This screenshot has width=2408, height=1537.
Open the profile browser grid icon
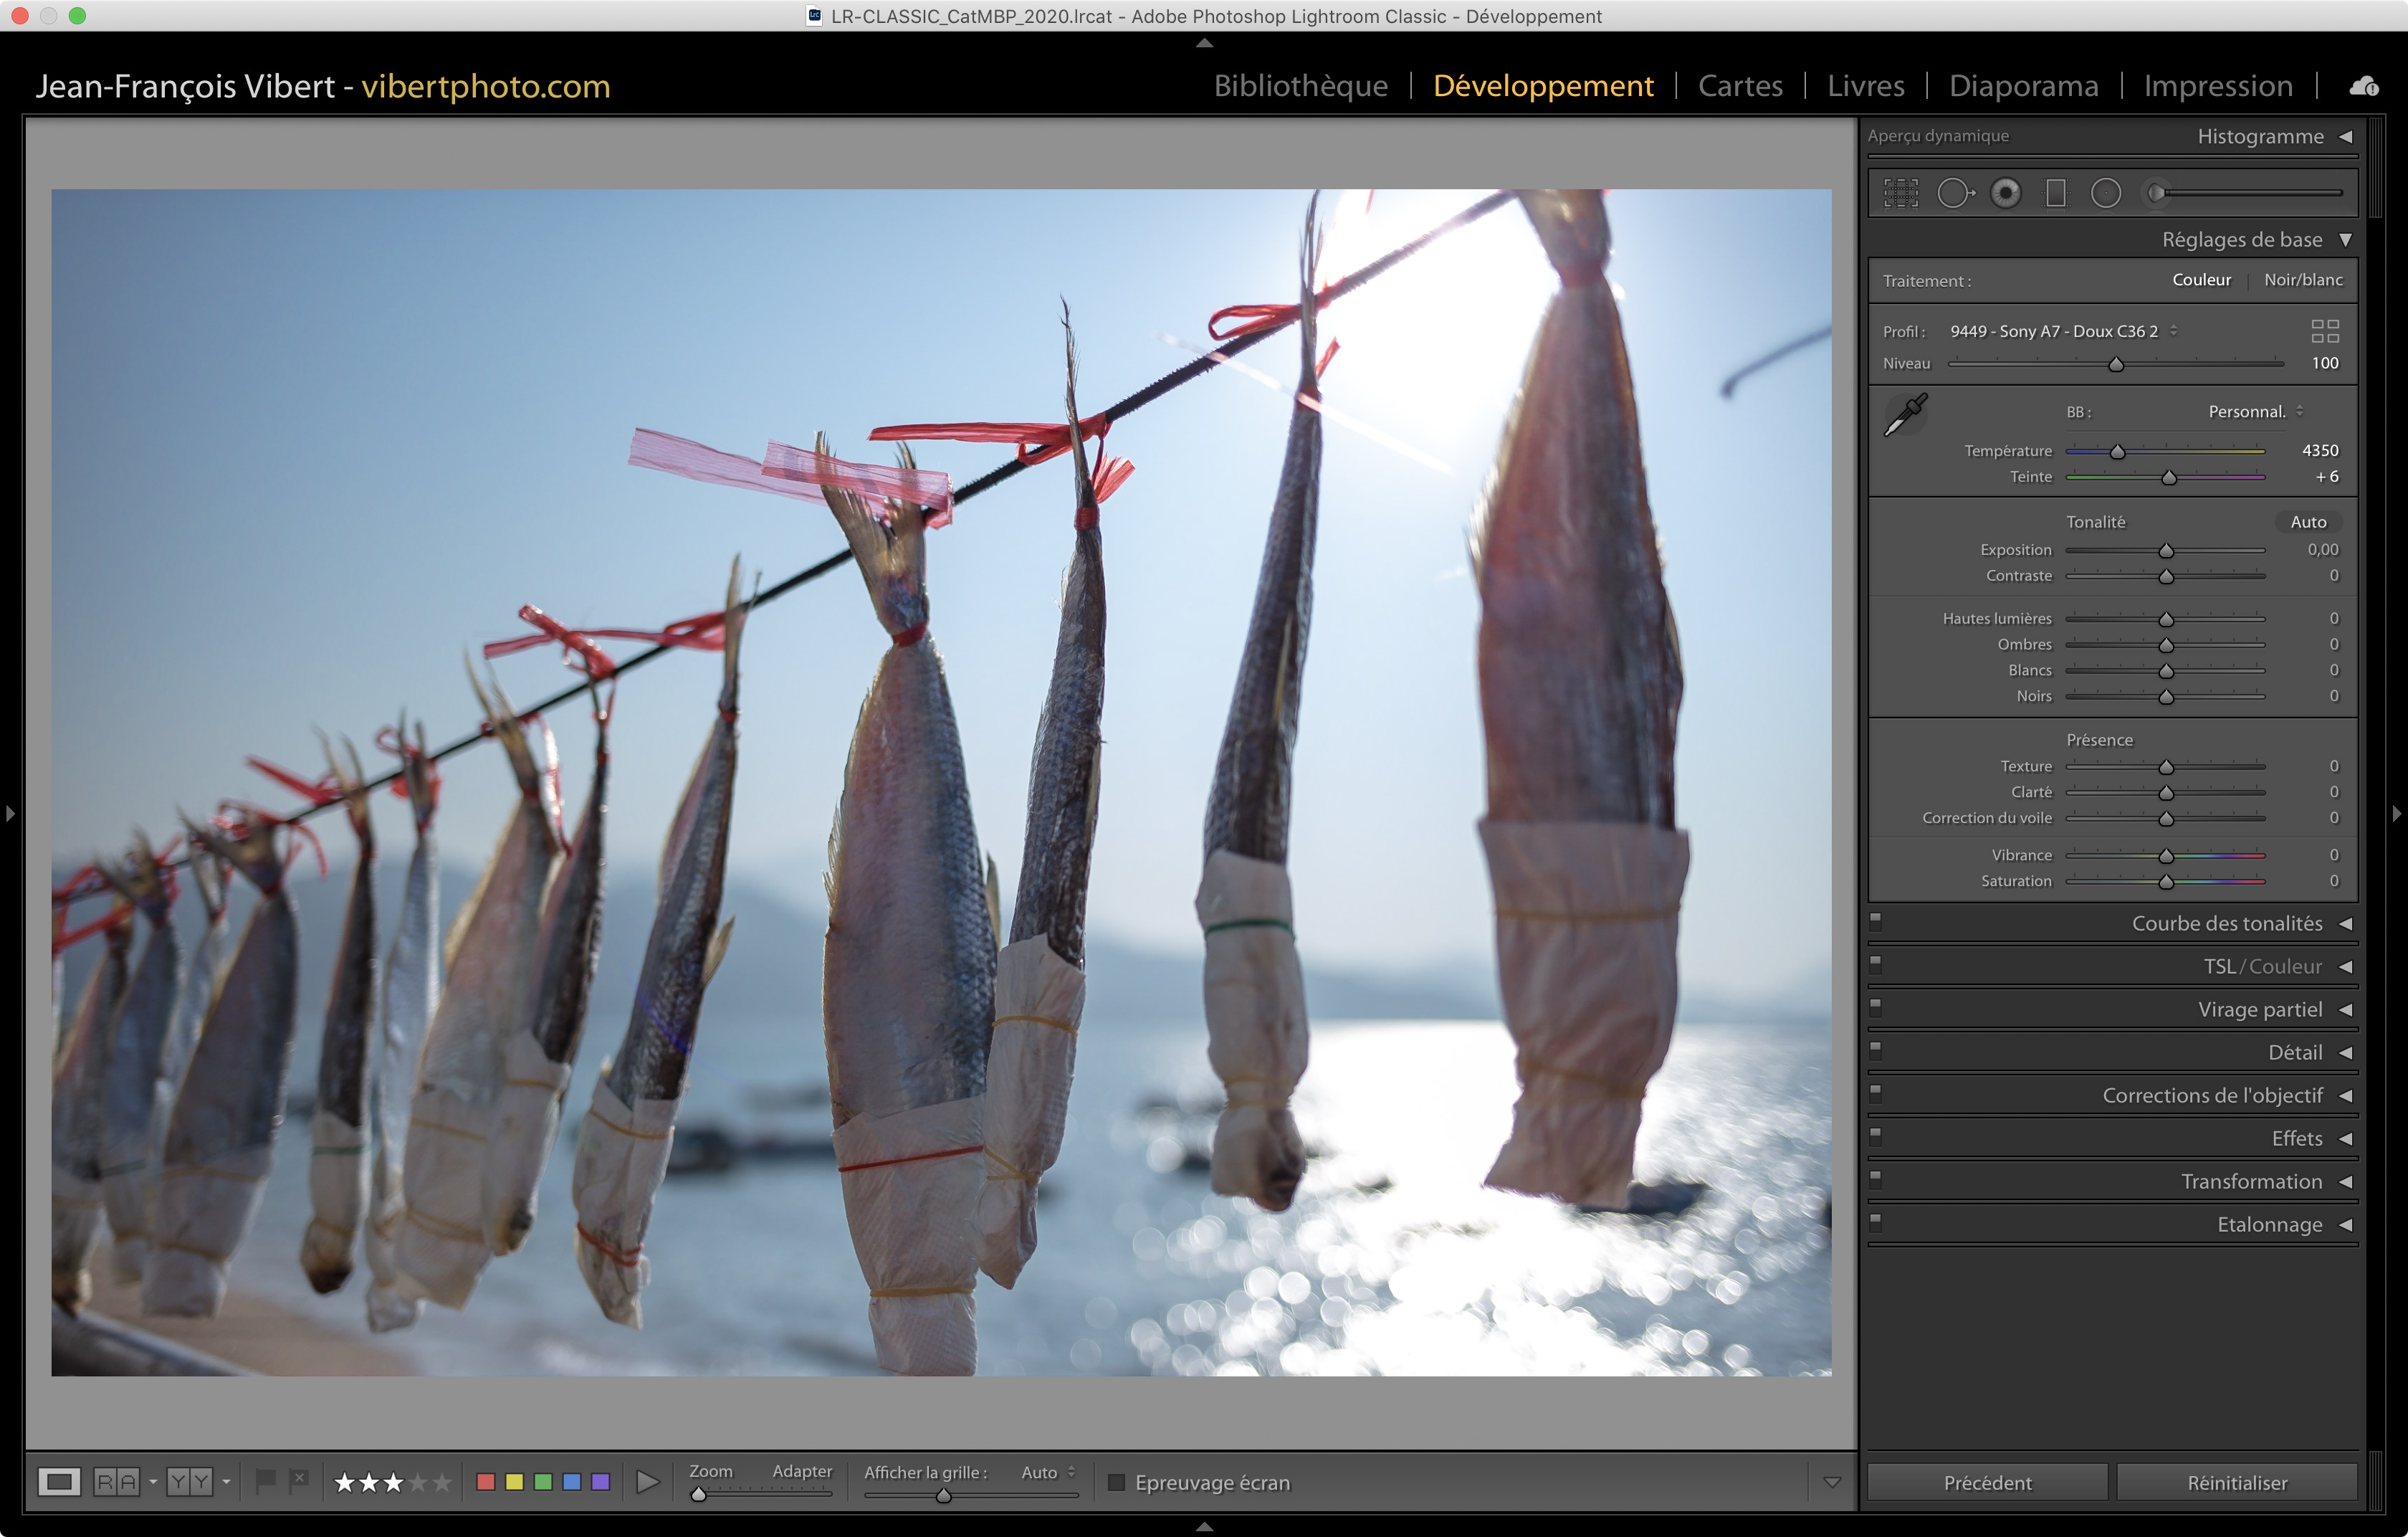point(2324,331)
